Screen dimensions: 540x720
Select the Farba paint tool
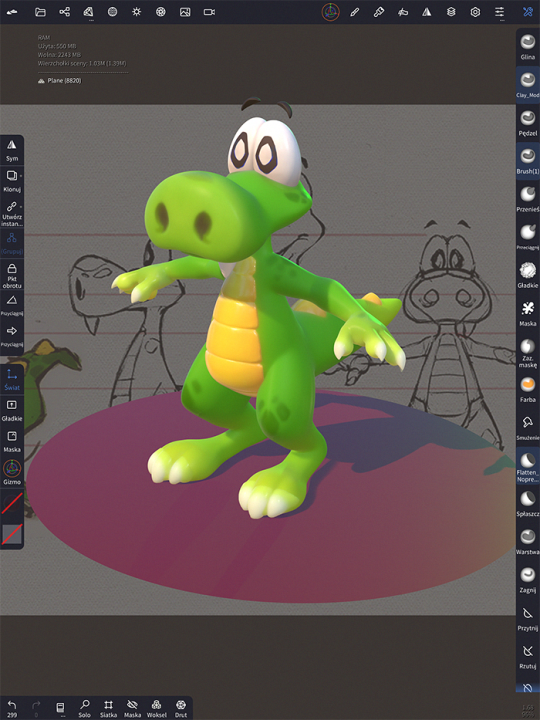tap(528, 389)
